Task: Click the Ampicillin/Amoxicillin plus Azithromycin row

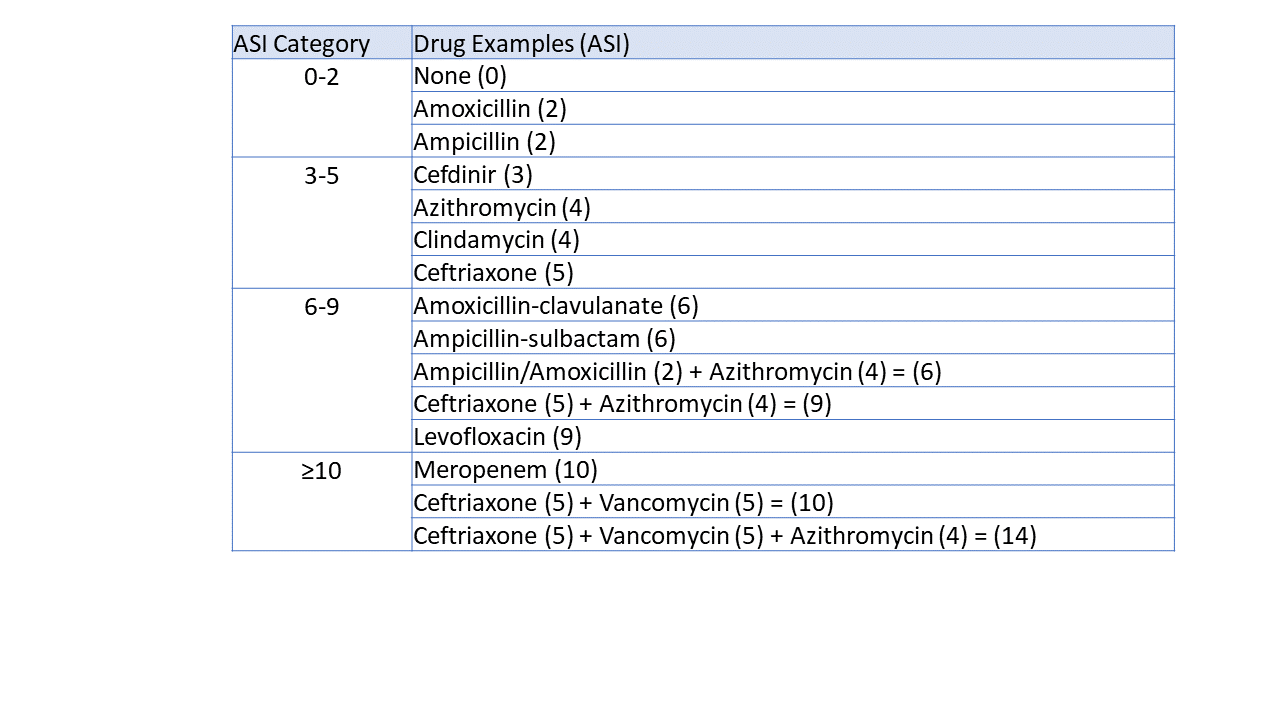Action: (x=793, y=370)
